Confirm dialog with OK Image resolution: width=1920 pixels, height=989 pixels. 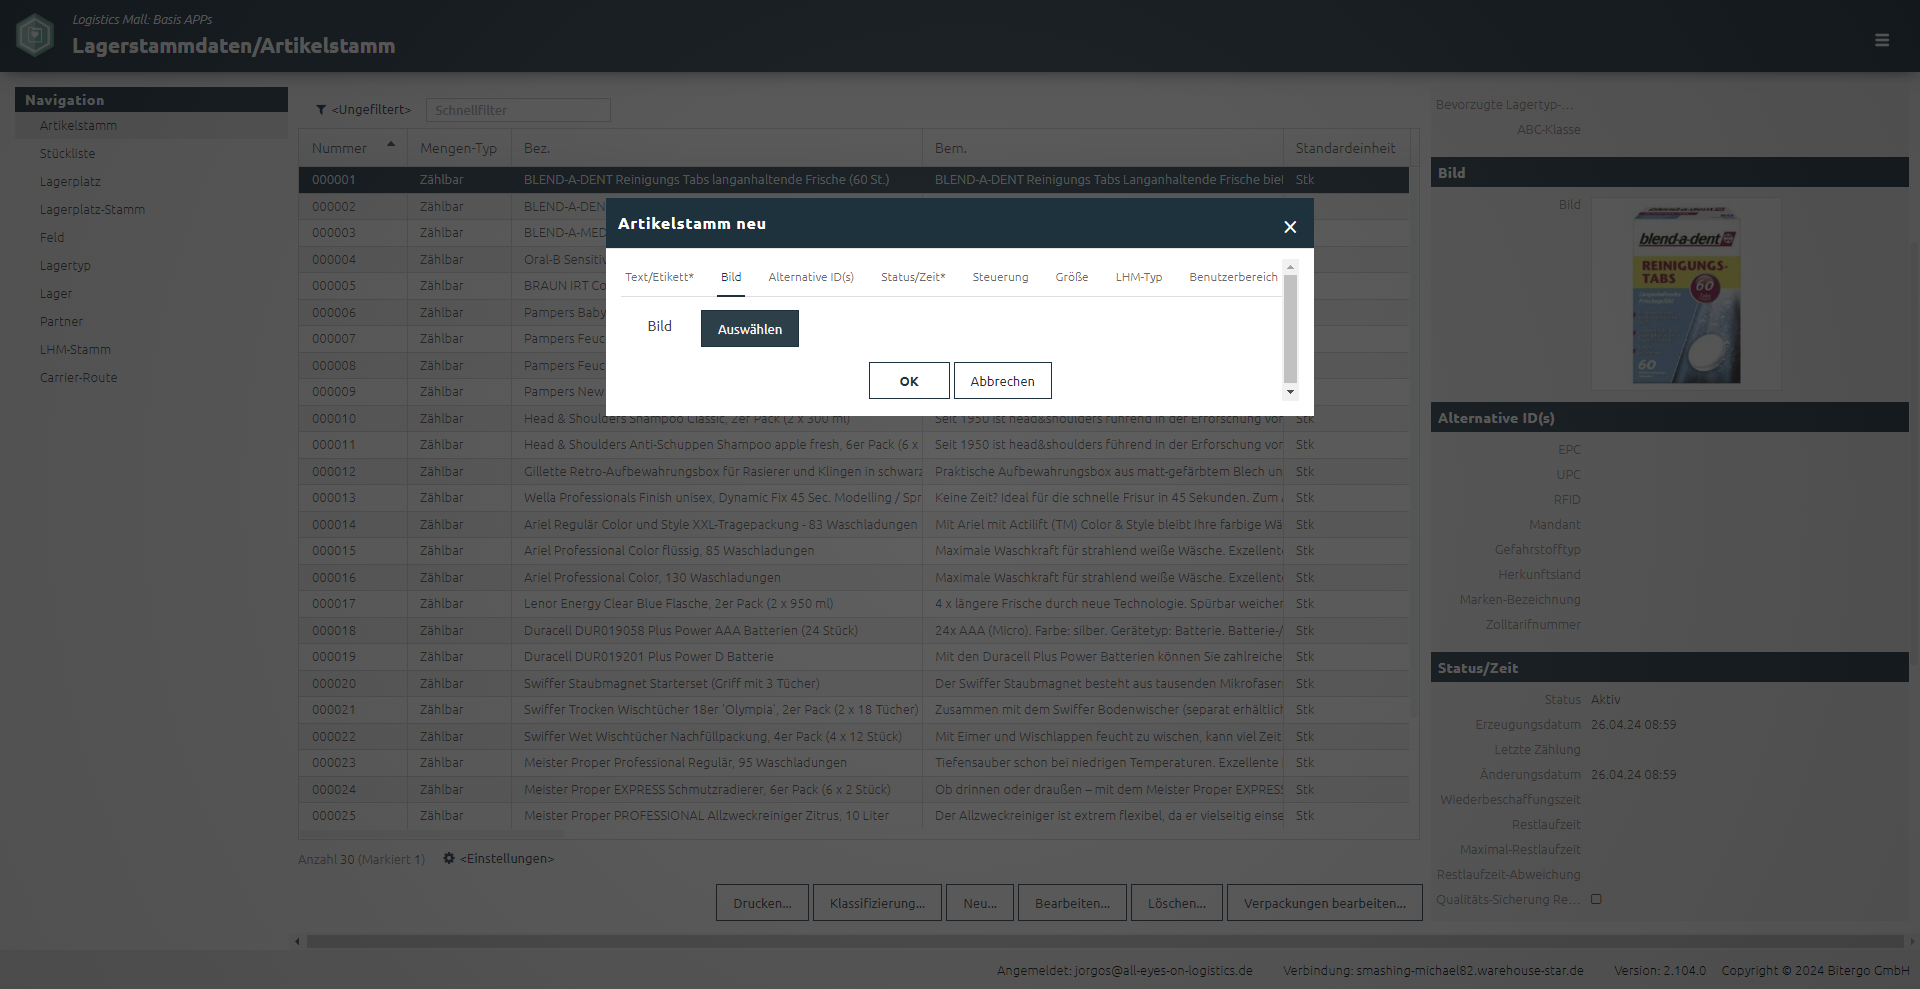pos(909,381)
